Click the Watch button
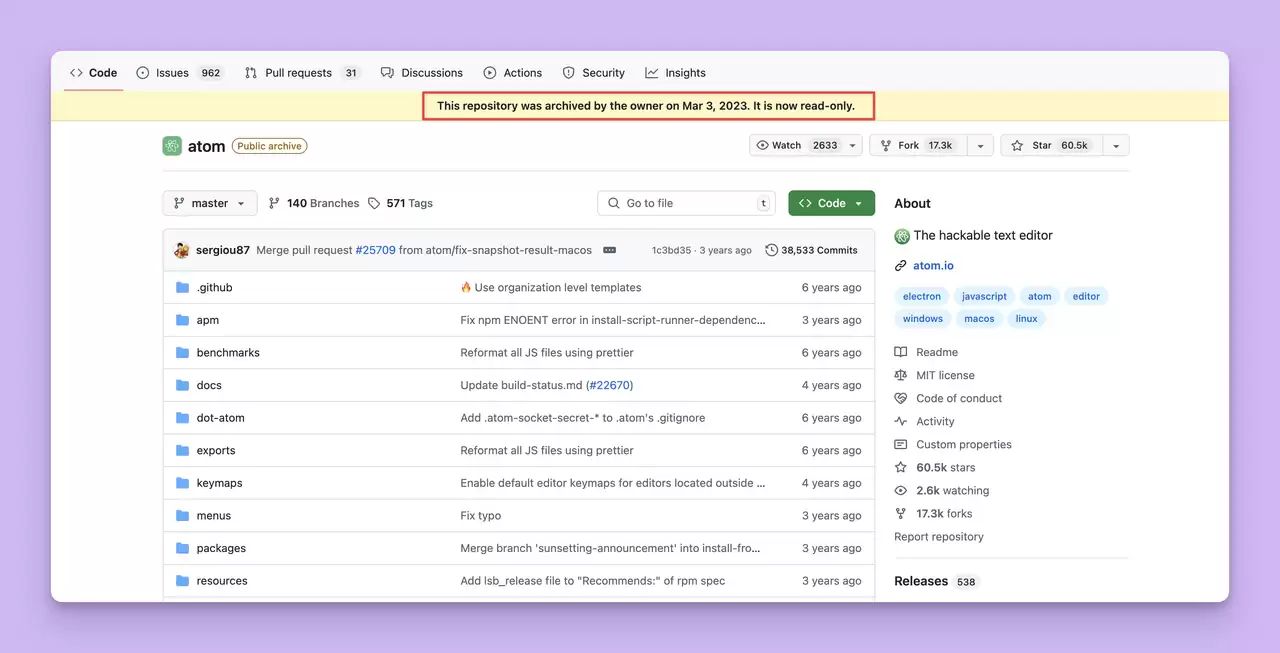 797,145
